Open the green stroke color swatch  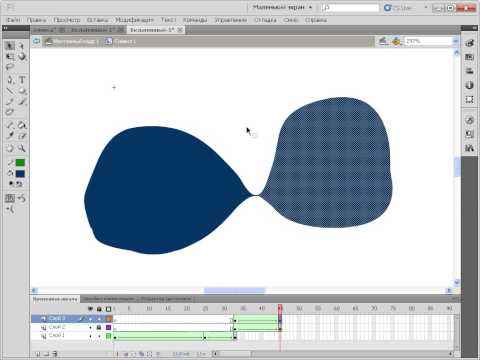click(20, 163)
